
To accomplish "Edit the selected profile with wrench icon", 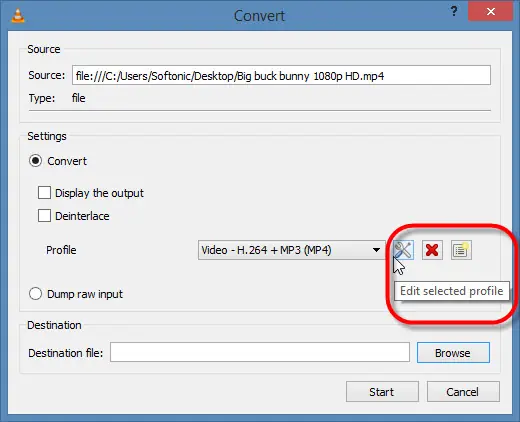I will pos(403,250).
